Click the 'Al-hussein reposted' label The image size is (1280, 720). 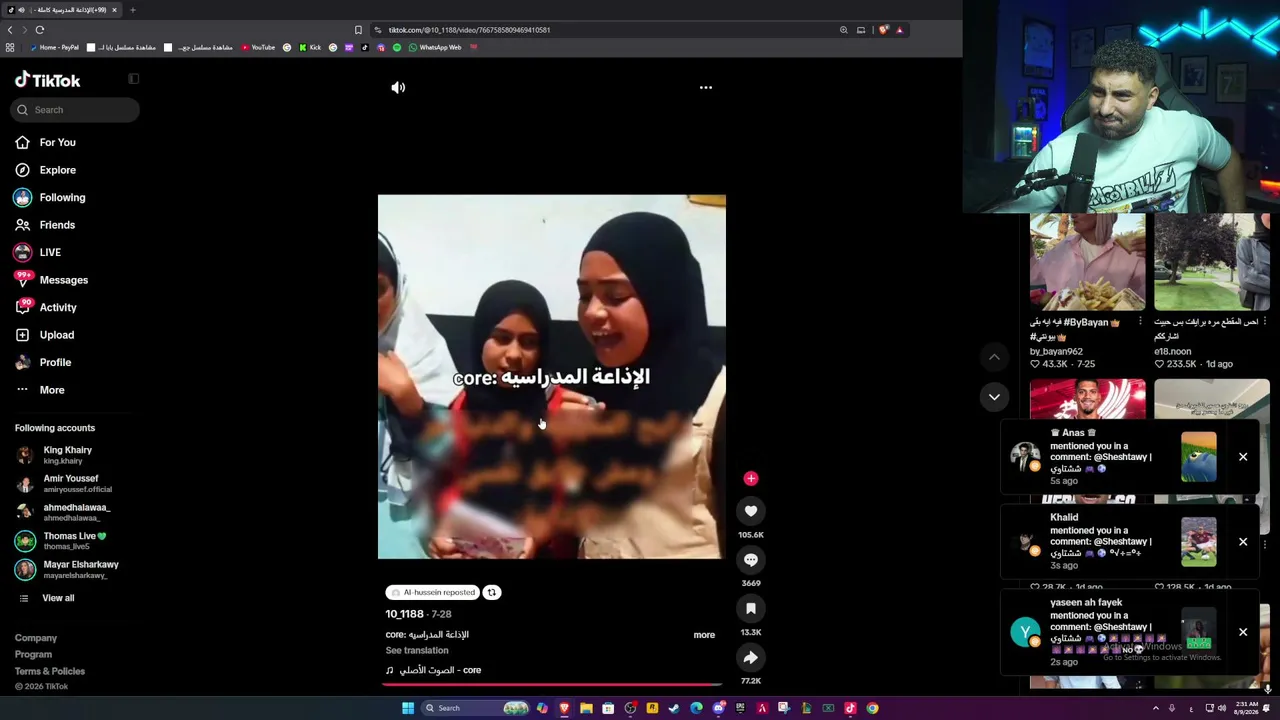click(432, 593)
